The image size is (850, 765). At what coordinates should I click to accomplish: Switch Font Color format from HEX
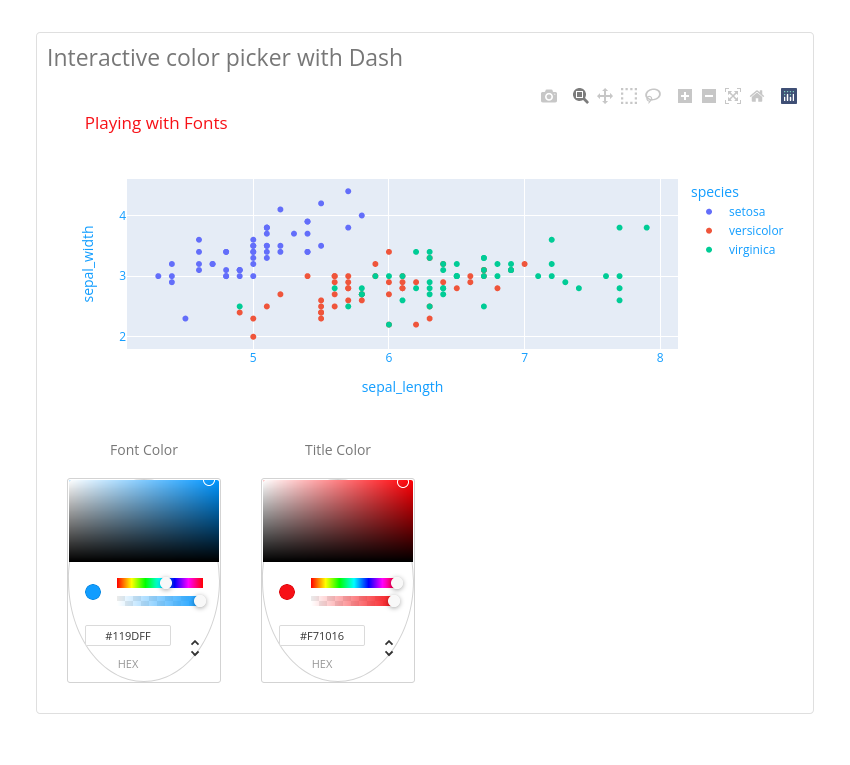point(195,648)
